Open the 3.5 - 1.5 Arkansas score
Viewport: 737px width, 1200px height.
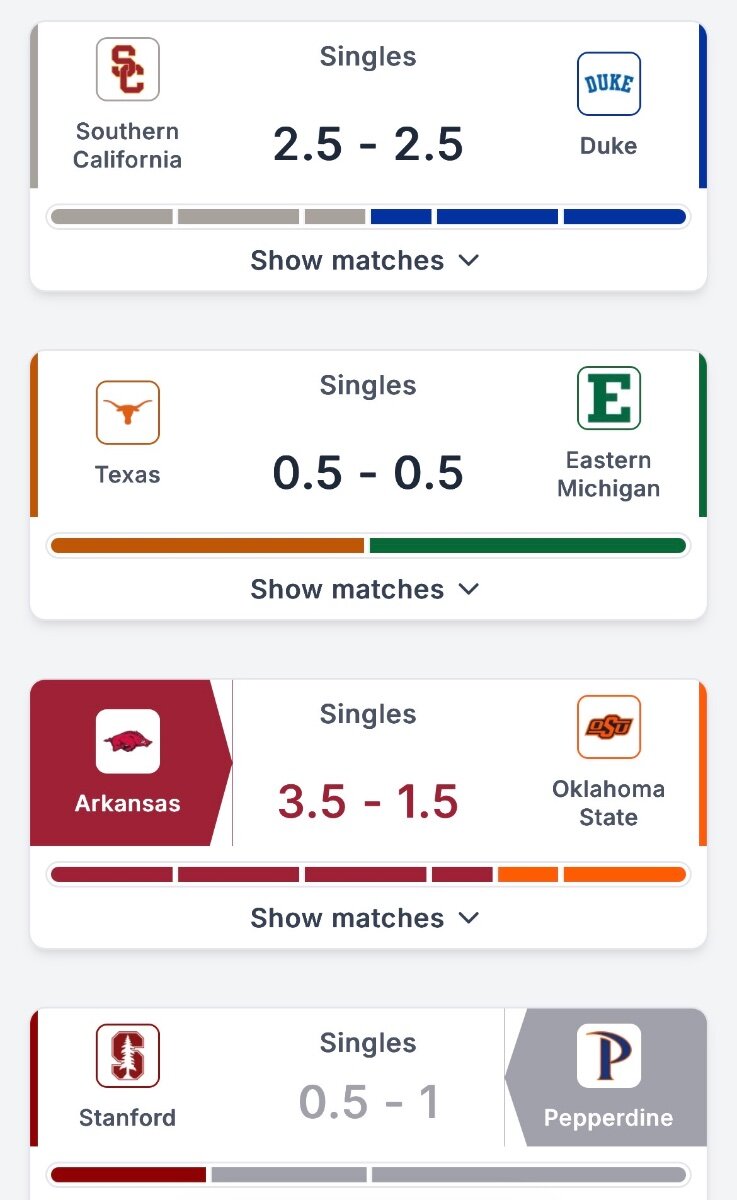pos(368,802)
